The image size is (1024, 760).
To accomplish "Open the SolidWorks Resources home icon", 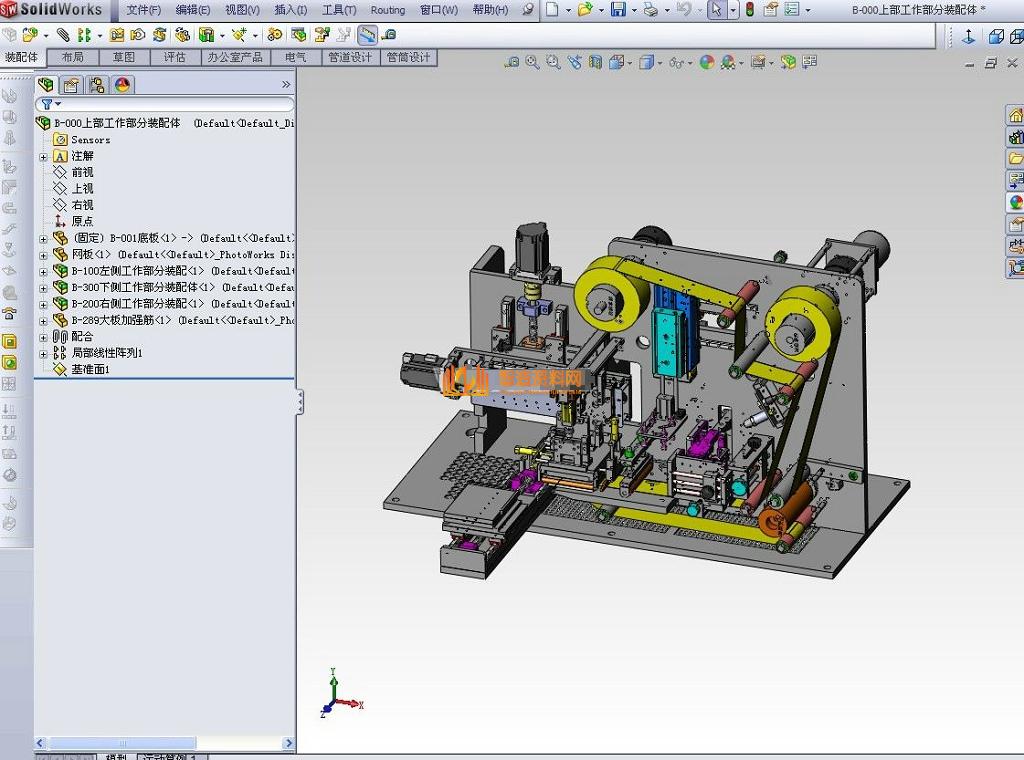I will 1015,115.
